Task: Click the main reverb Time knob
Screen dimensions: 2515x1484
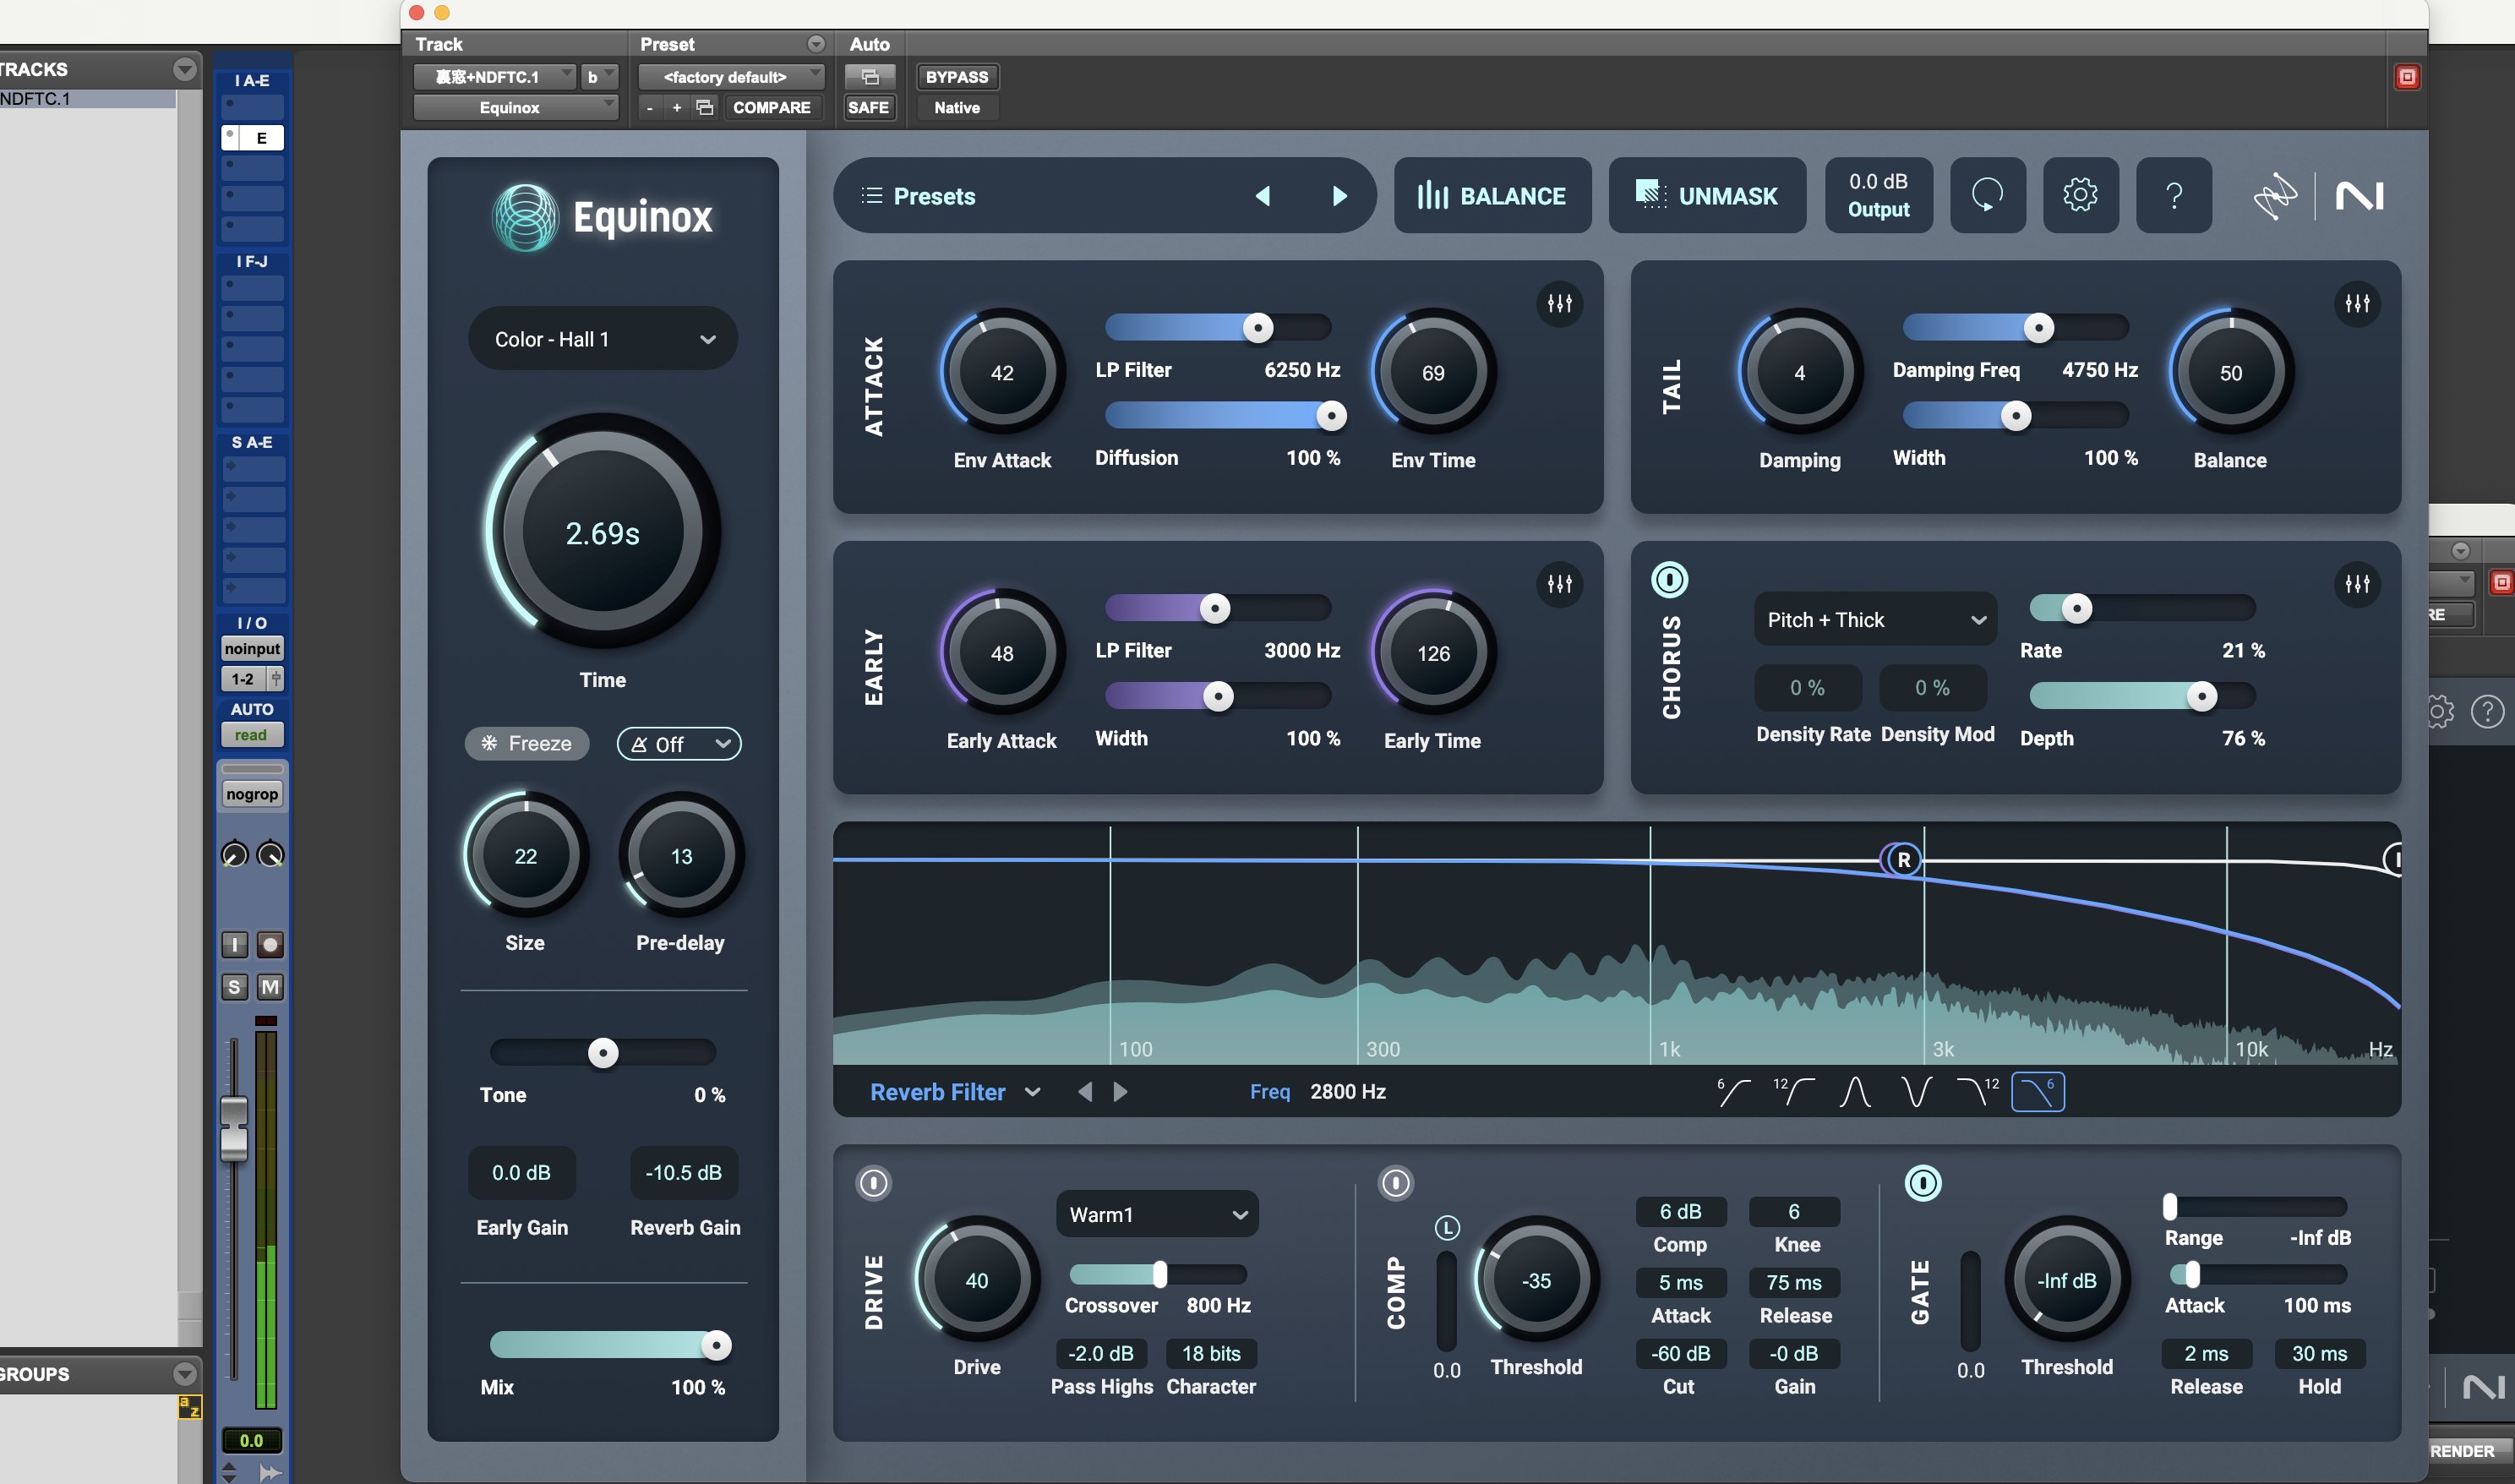Action: [x=602, y=533]
